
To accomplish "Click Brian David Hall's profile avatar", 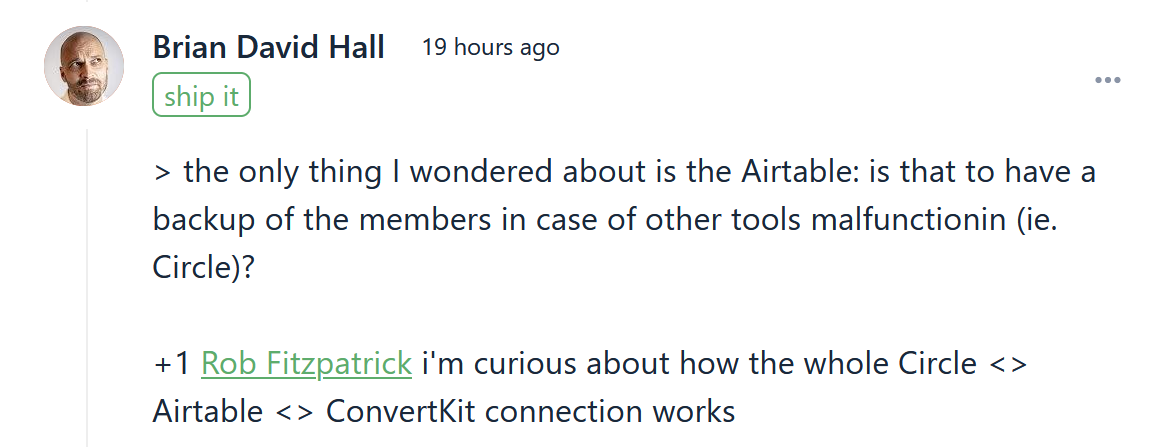I will click(84, 66).
